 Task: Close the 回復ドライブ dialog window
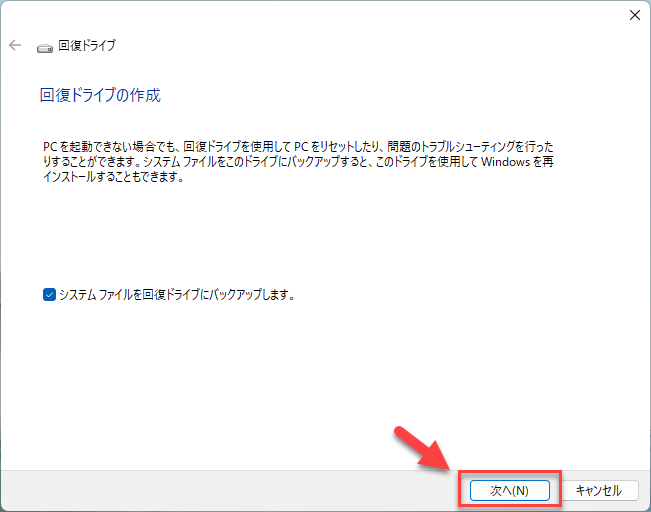point(634,15)
